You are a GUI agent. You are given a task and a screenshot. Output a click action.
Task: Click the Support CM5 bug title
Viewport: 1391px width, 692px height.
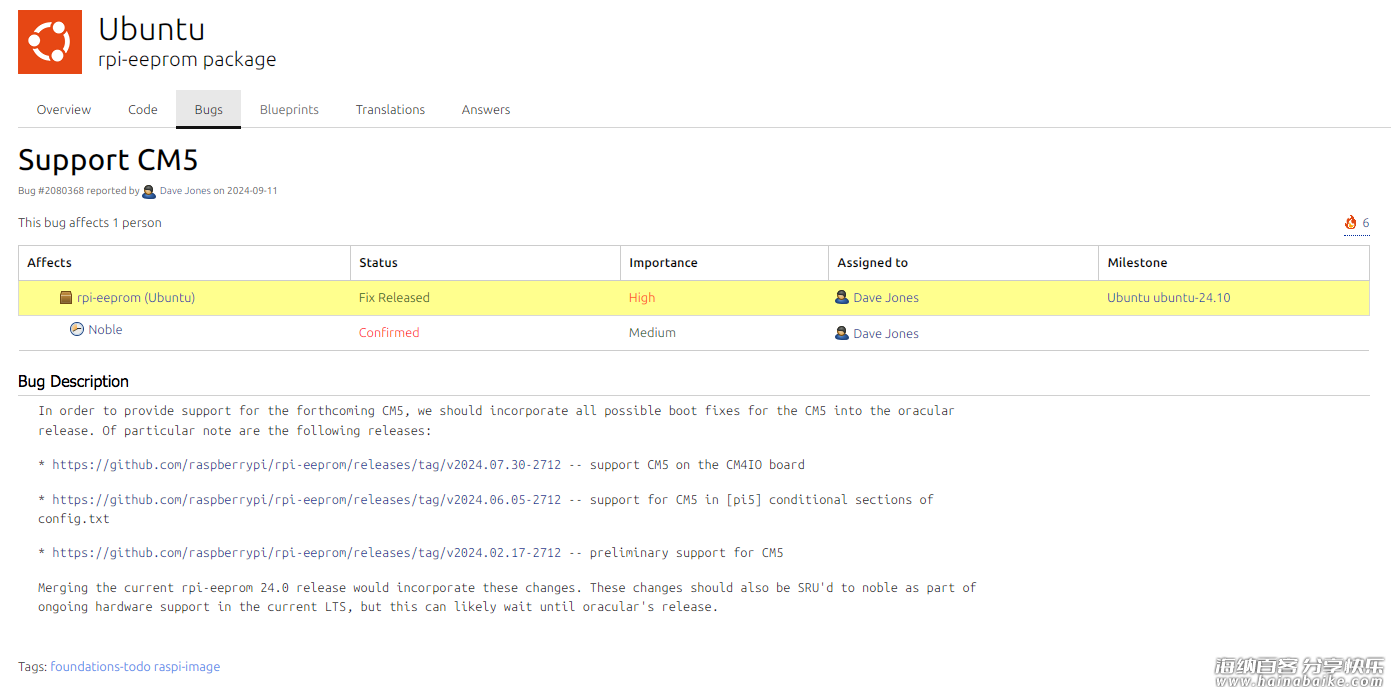(108, 160)
